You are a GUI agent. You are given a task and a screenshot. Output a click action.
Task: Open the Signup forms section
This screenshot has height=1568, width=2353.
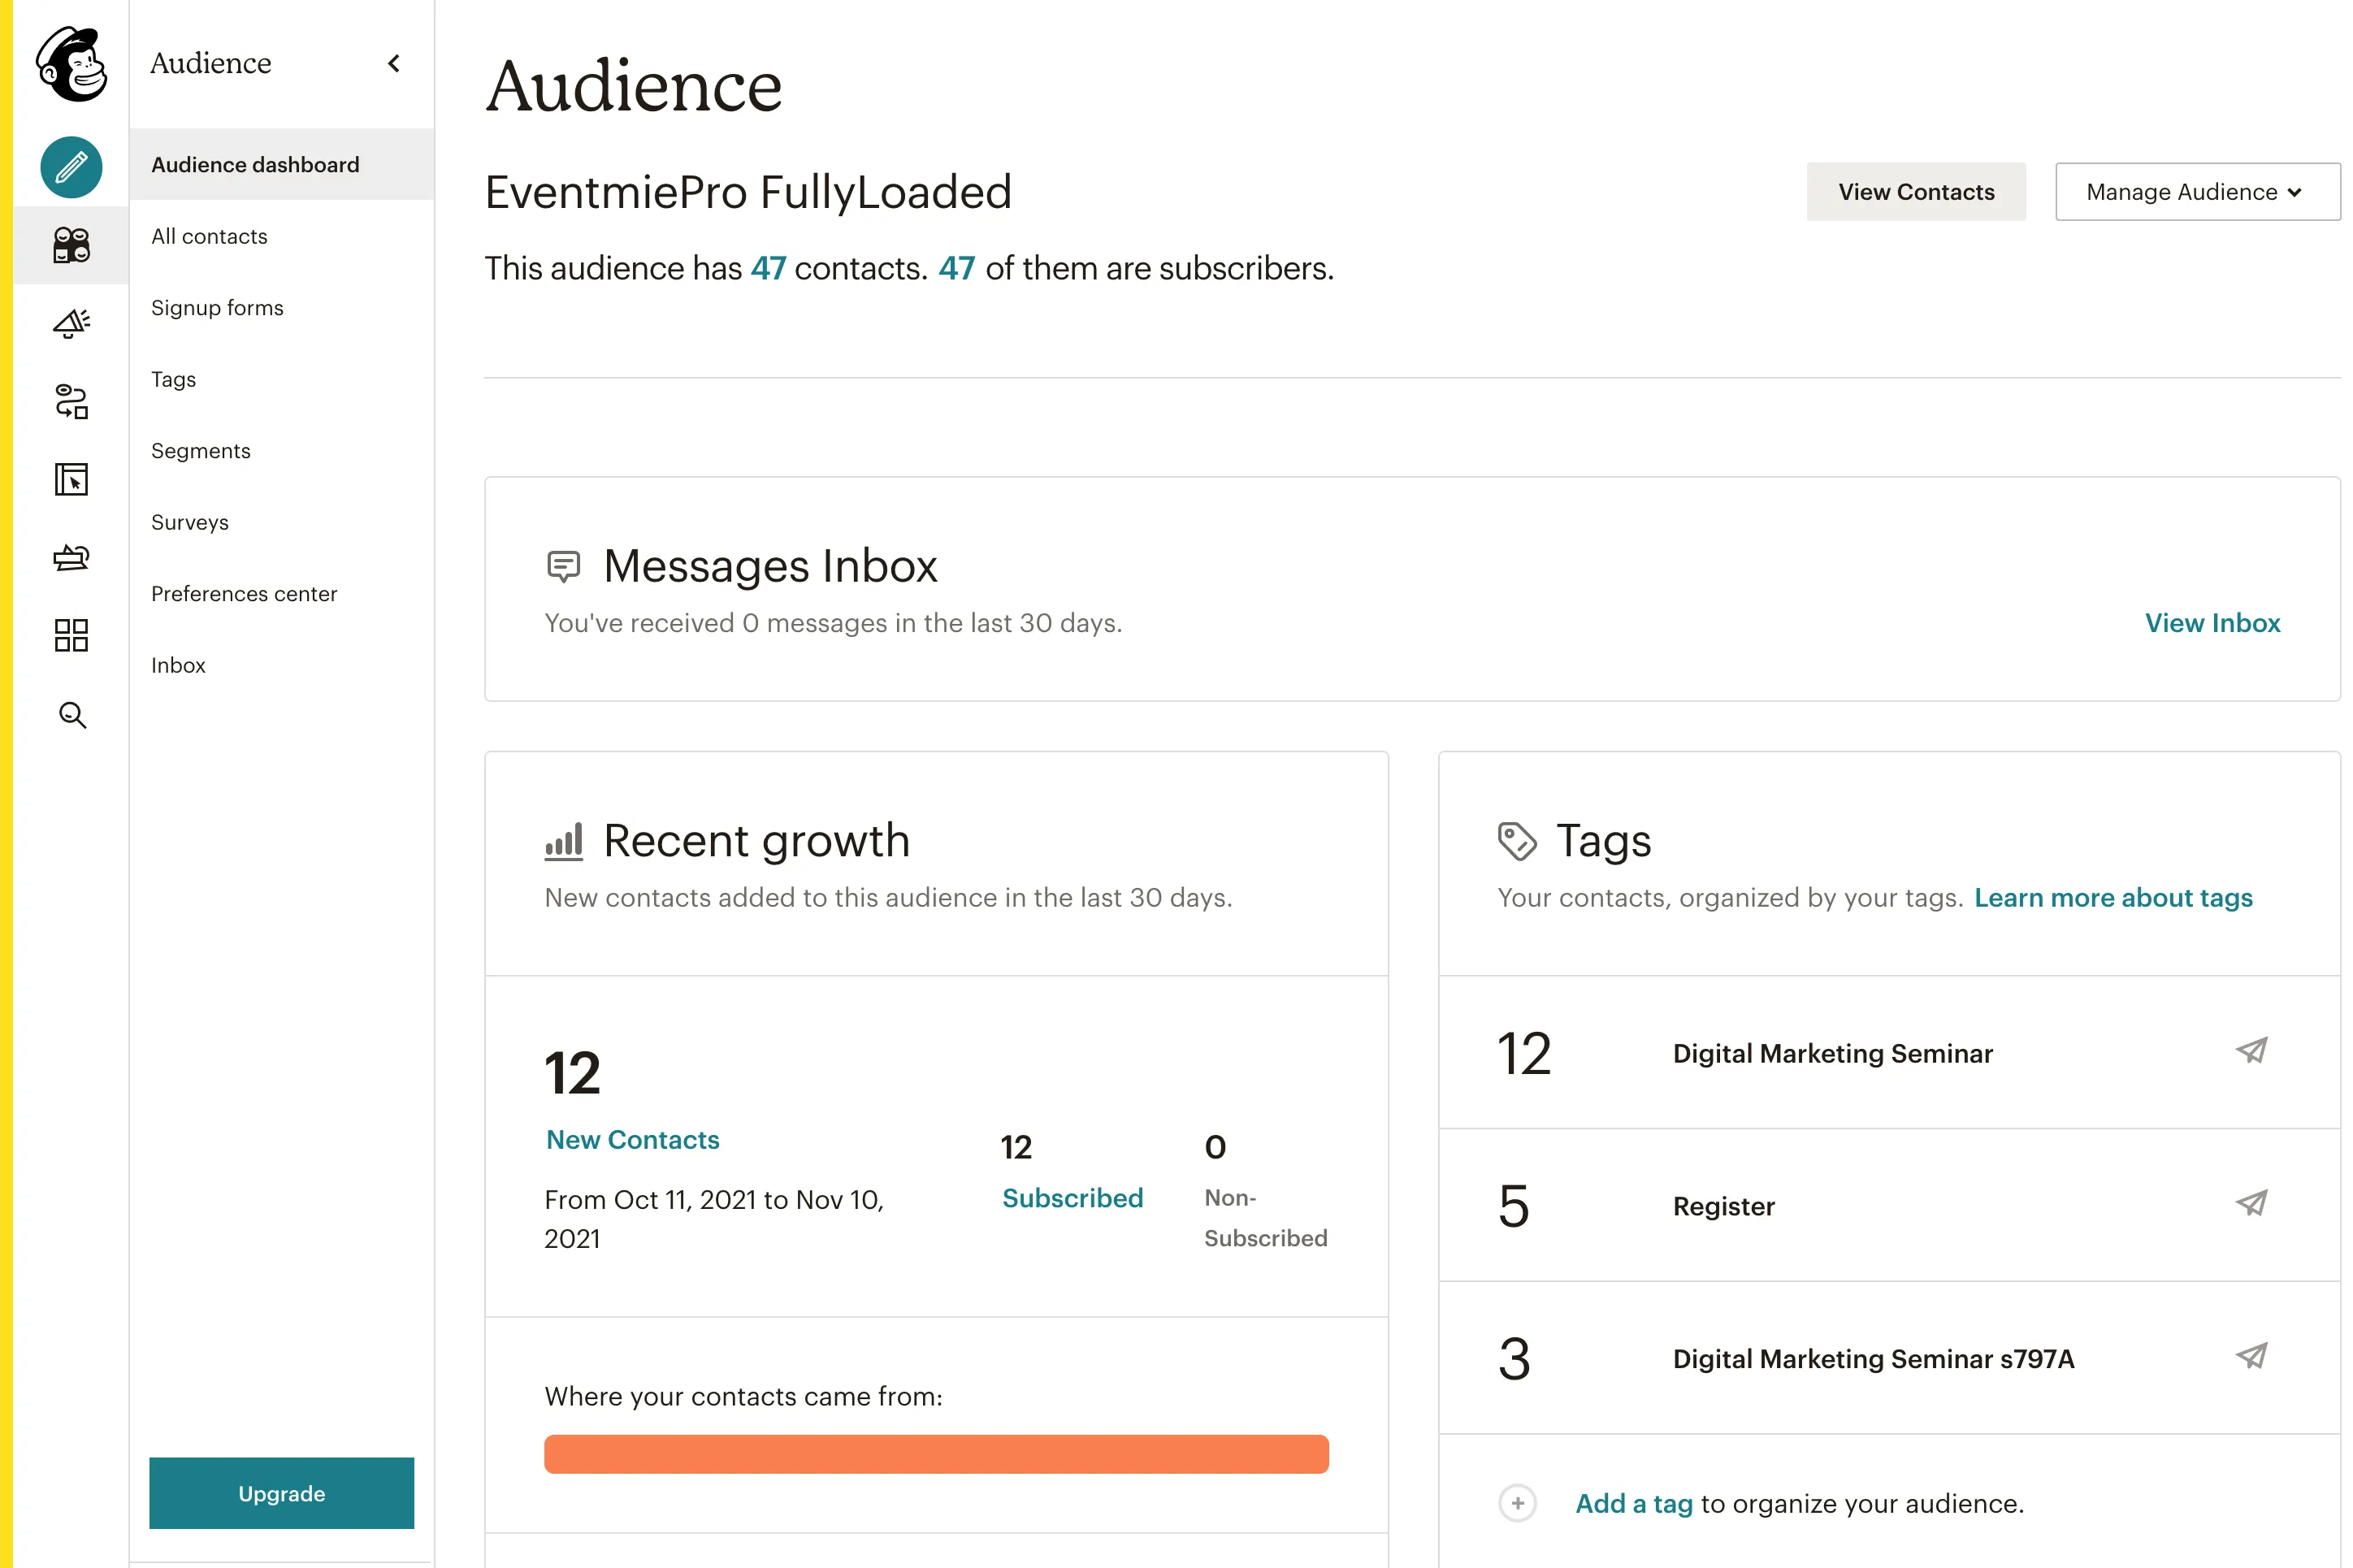[x=216, y=308]
